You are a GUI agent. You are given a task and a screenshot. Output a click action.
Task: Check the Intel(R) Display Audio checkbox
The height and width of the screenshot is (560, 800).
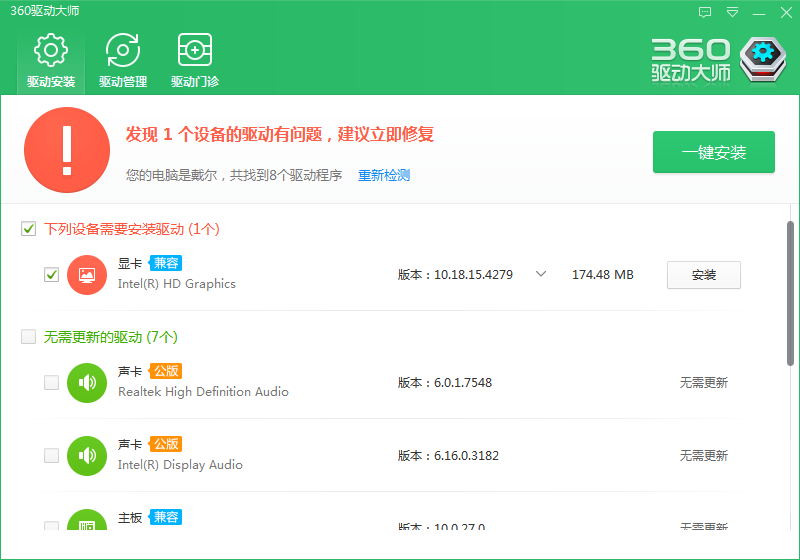click(52, 455)
